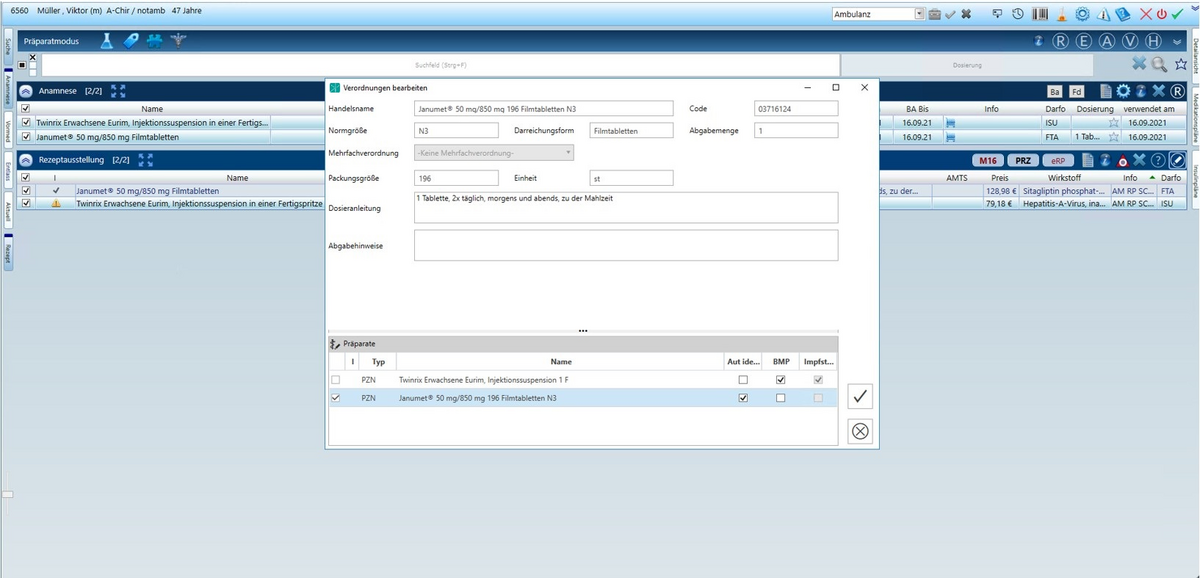
Task: Select the Janumet row in Präparate list
Action: pos(583,398)
